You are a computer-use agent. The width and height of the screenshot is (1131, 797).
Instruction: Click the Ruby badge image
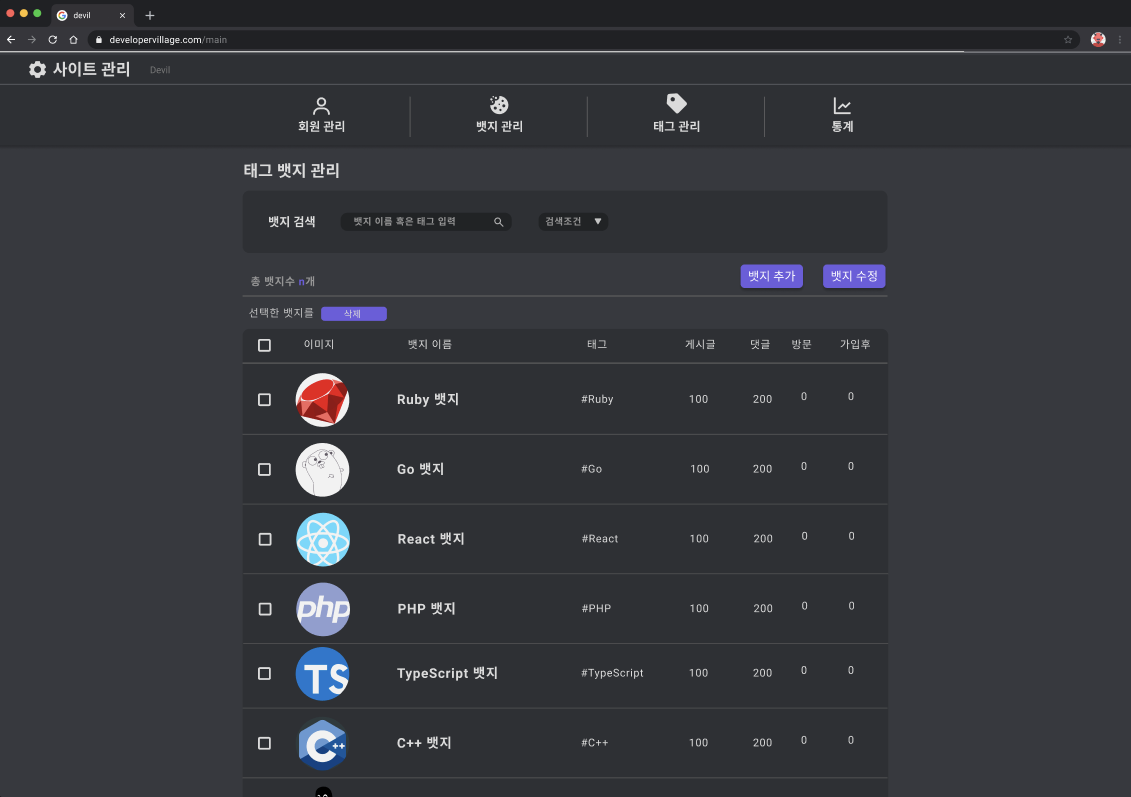click(322, 400)
